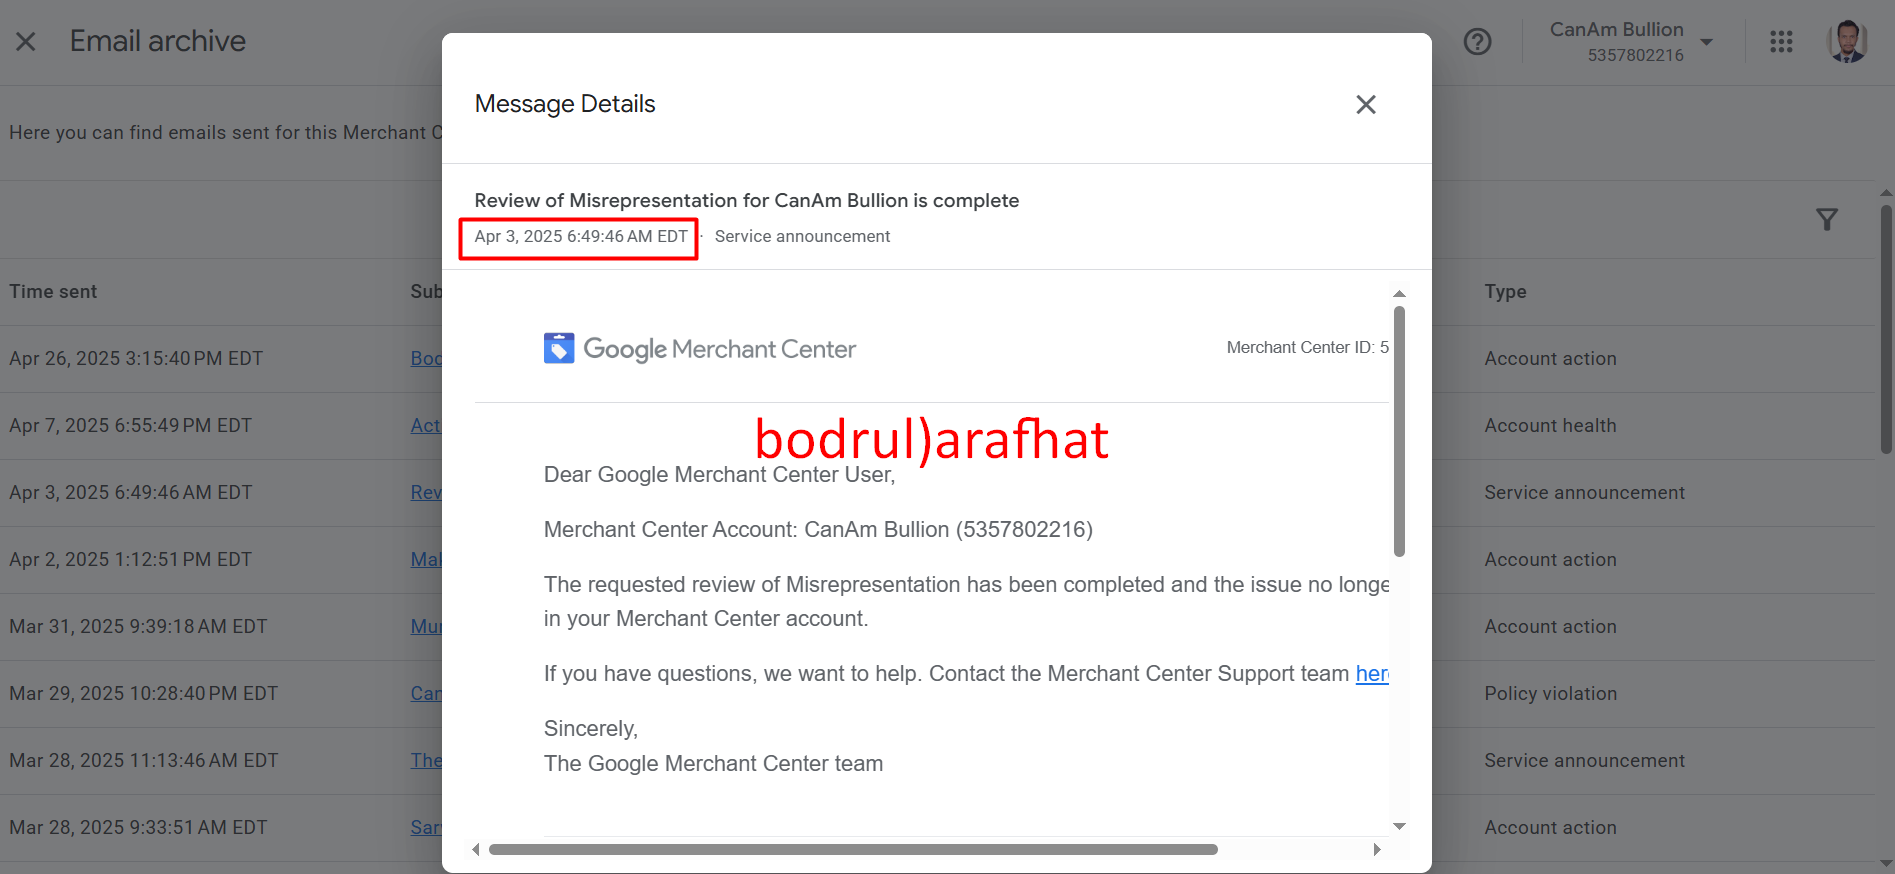
Task: Open the Apr 7 email subject link
Action: coord(426,426)
